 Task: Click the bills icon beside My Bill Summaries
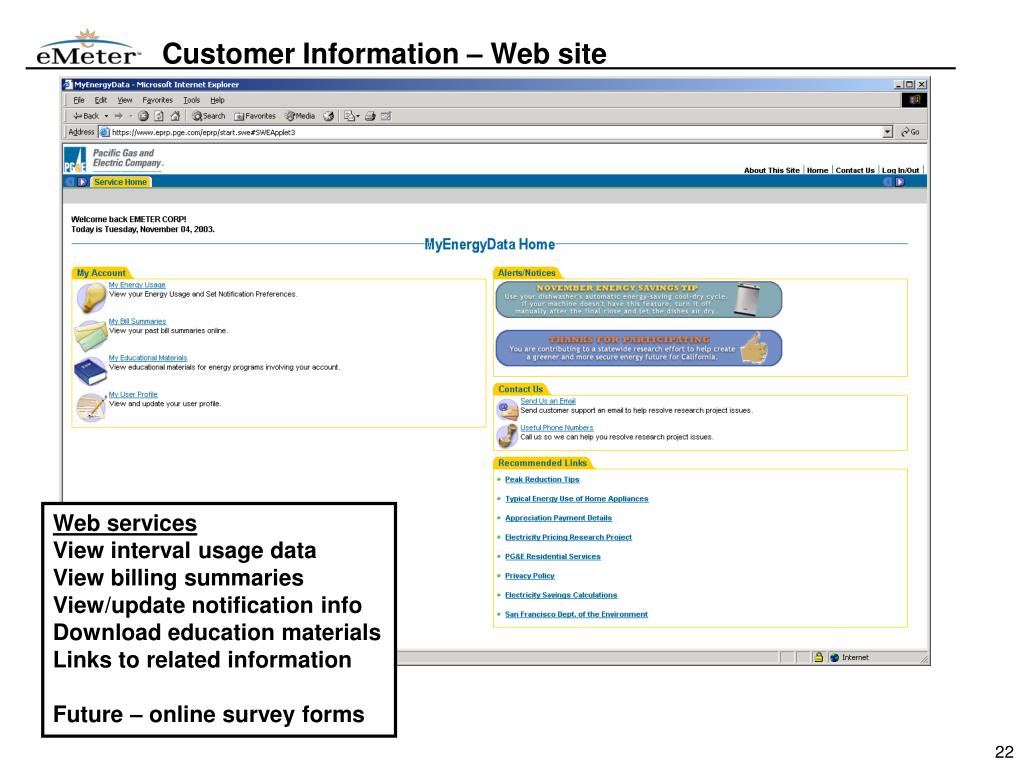pos(91,335)
